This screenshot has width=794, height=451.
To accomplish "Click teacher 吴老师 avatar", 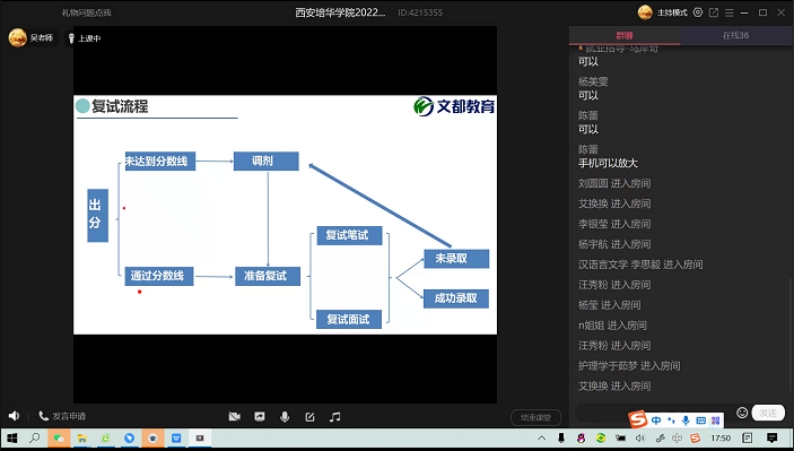I will [x=17, y=38].
